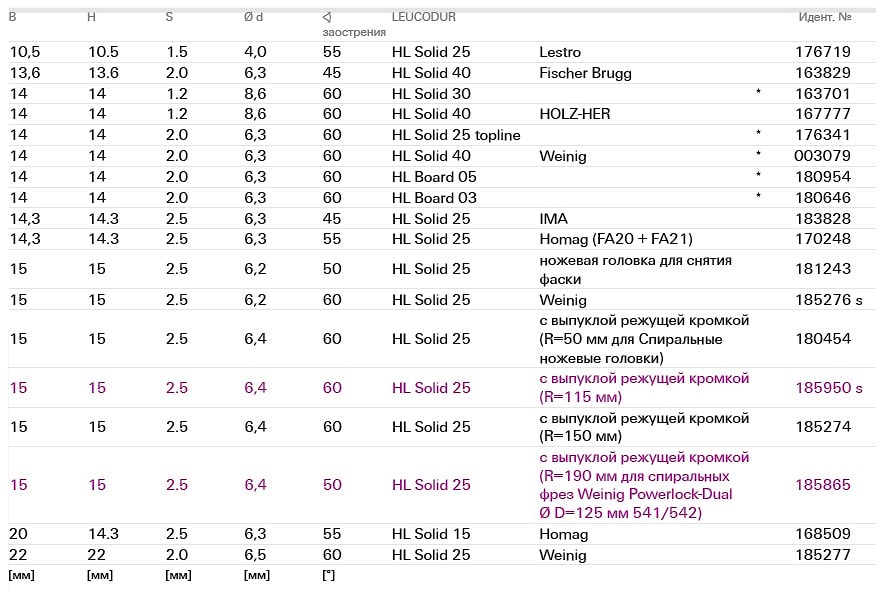This screenshot has width=883, height=592.
Task: Click the [°] unit label in the footer
Action: click(328, 576)
